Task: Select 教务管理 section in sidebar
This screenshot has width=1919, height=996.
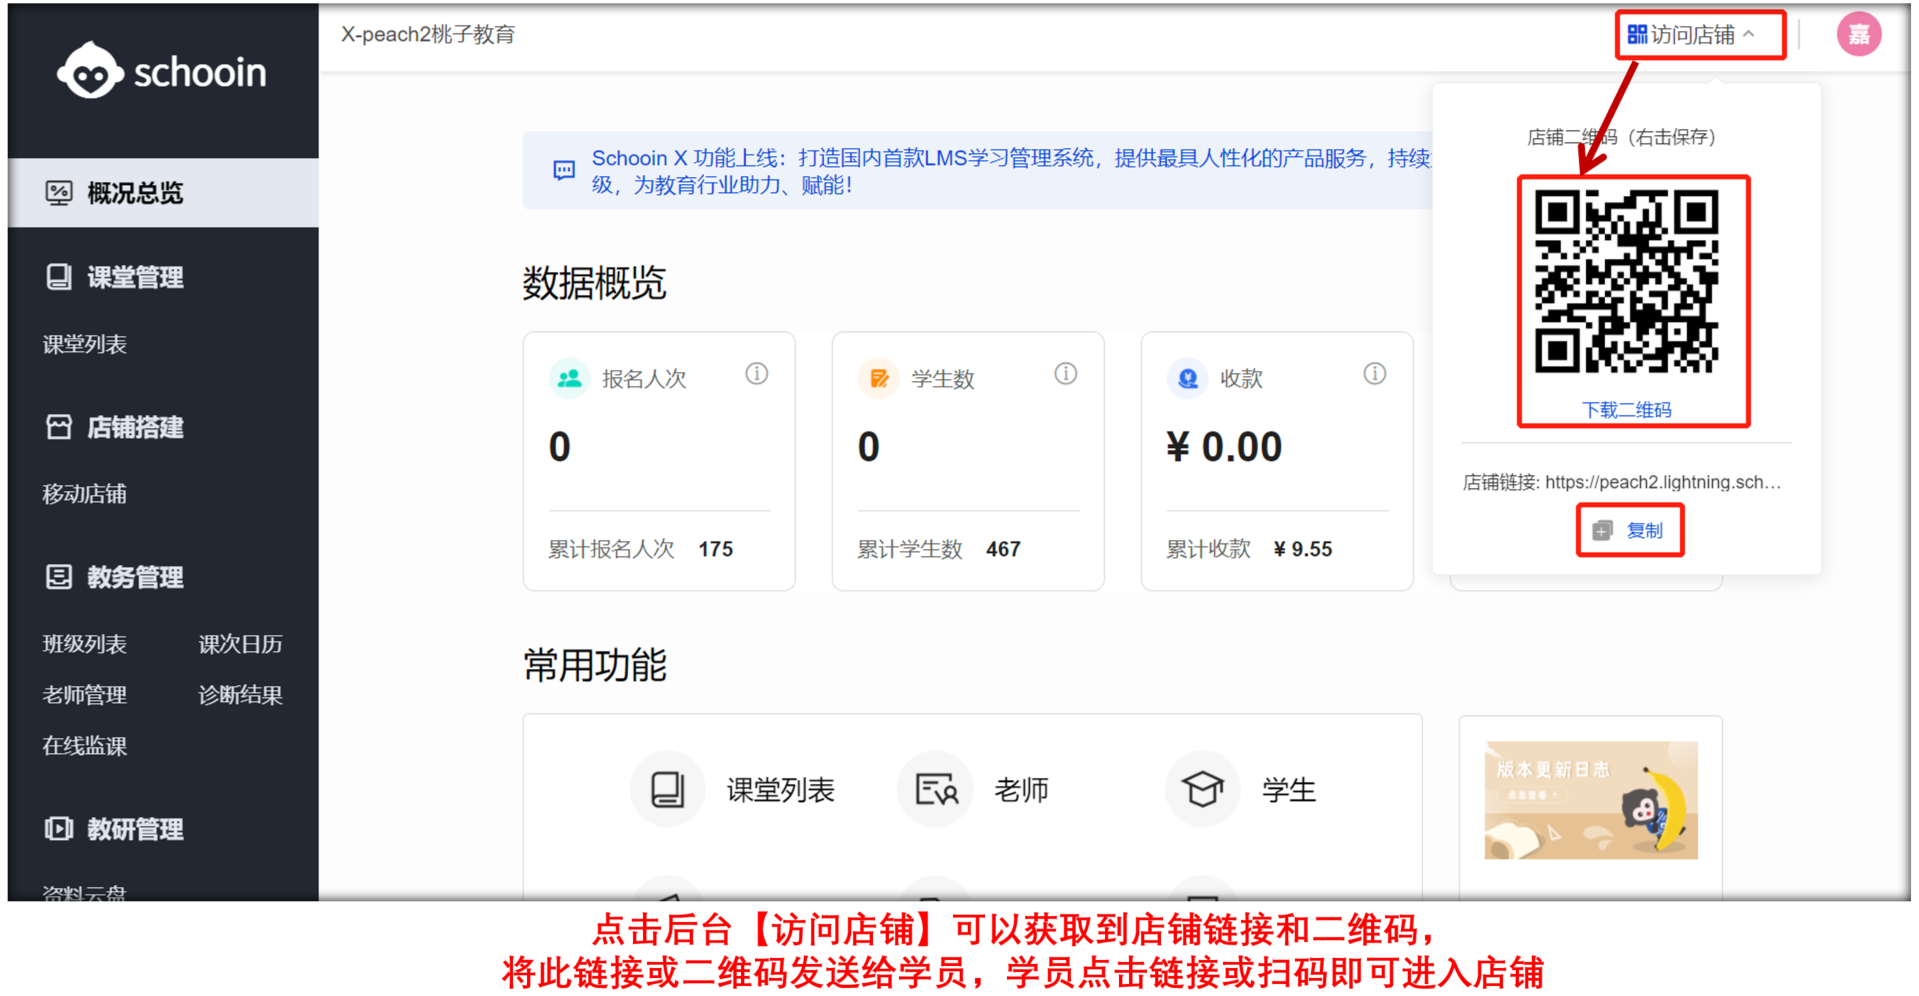Action: (135, 577)
